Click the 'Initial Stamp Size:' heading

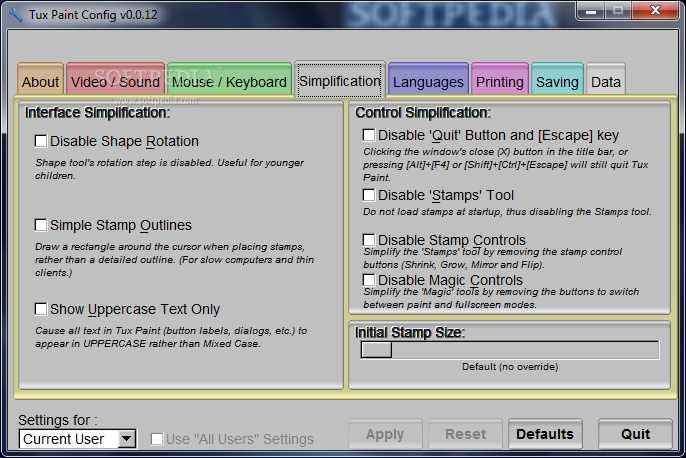pos(410,332)
